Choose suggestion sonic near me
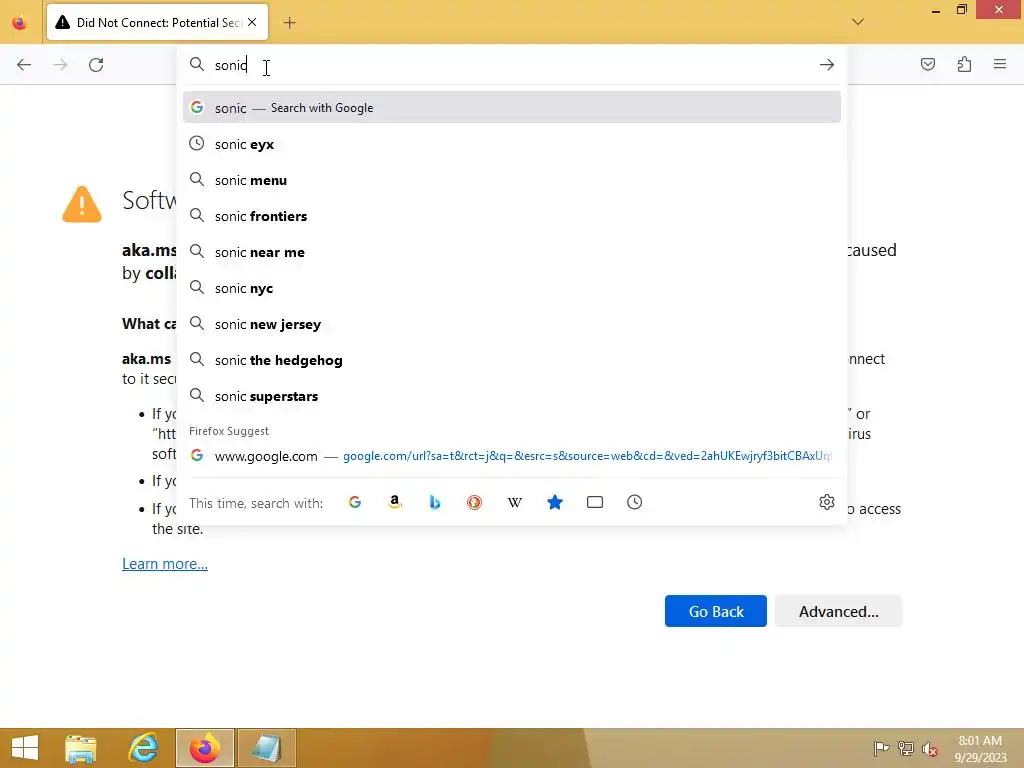The height and width of the screenshot is (768, 1024). [512, 252]
